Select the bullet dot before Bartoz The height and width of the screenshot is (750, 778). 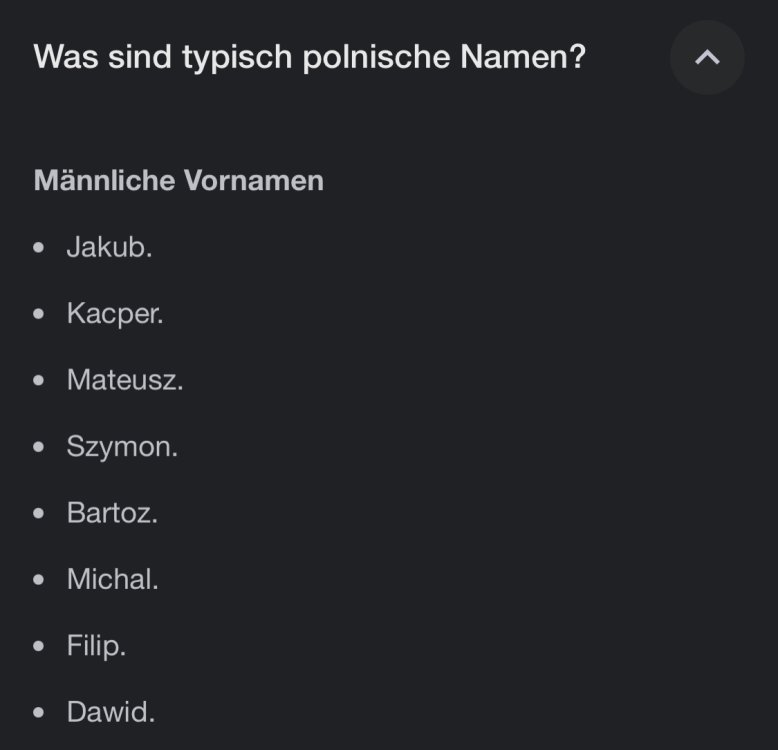coord(39,514)
